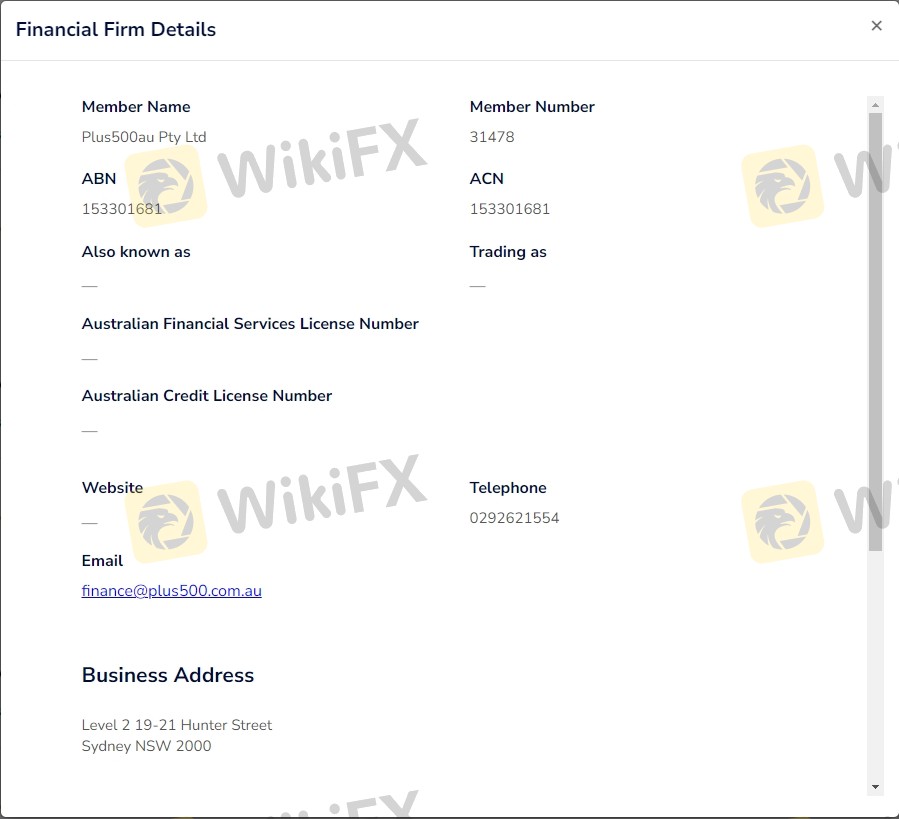Click the Member Name label
Viewport: 899px width, 819px height.
pos(136,107)
